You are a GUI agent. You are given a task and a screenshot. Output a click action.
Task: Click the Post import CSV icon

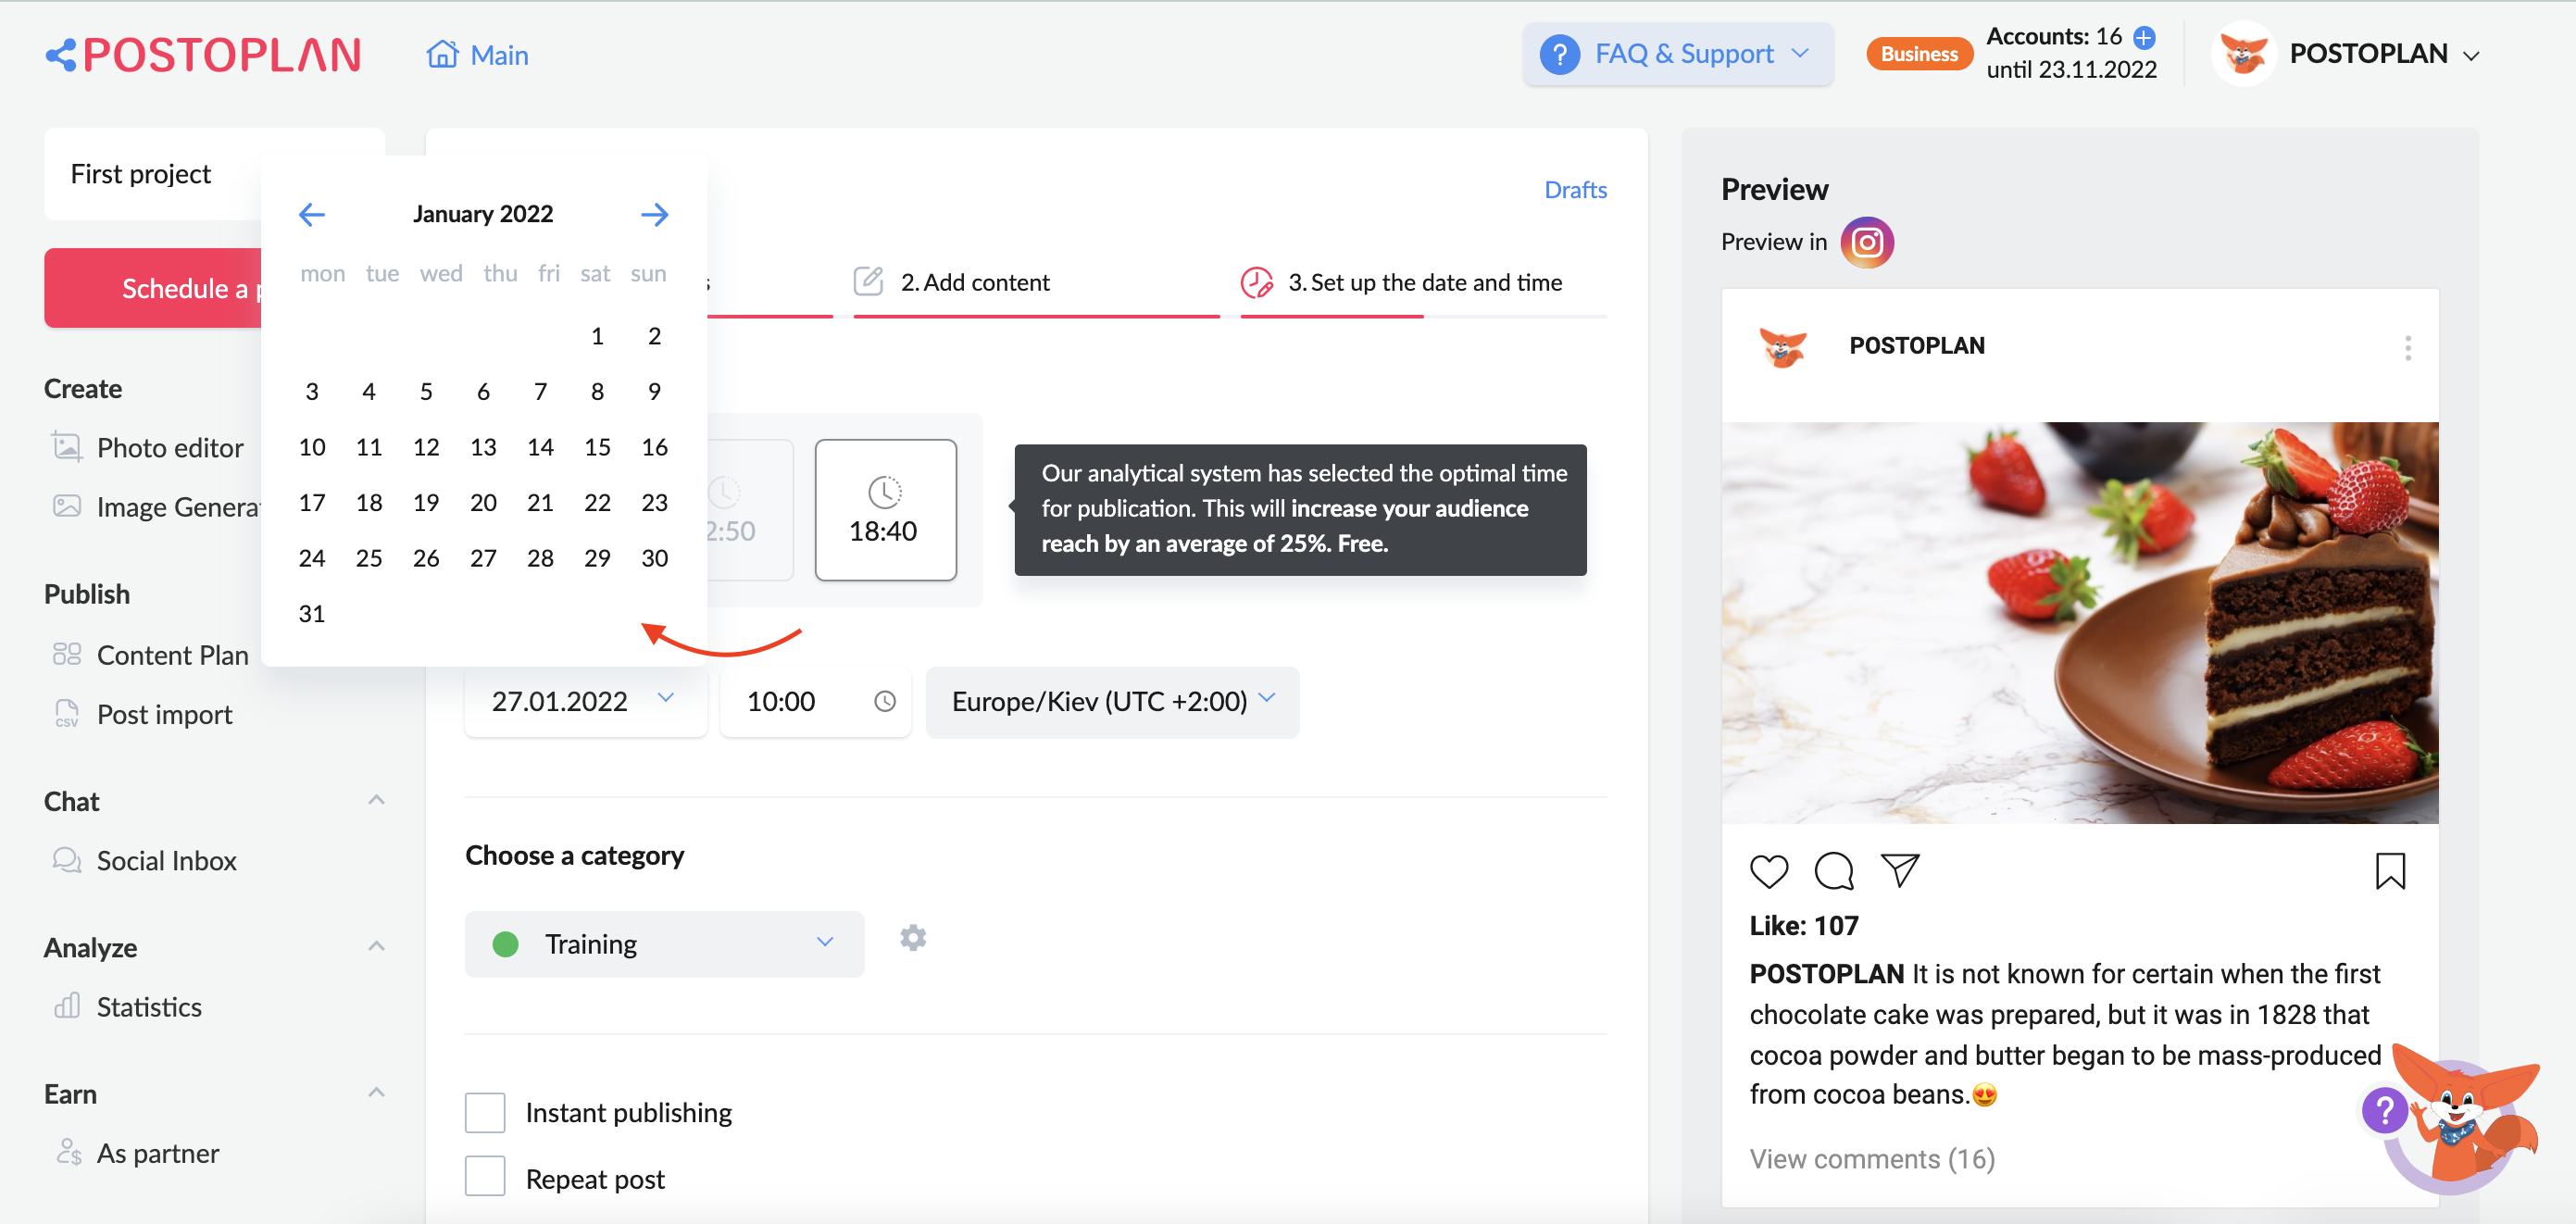(x=67, y=713)
